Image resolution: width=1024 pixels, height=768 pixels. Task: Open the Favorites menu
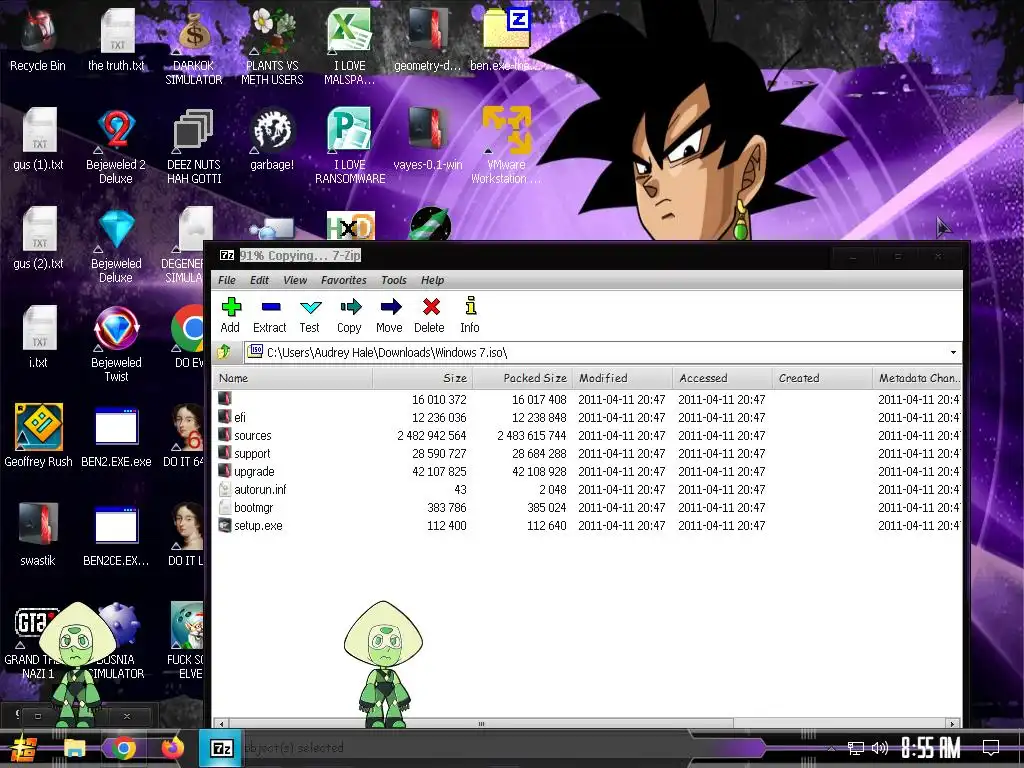coord(344,280)
